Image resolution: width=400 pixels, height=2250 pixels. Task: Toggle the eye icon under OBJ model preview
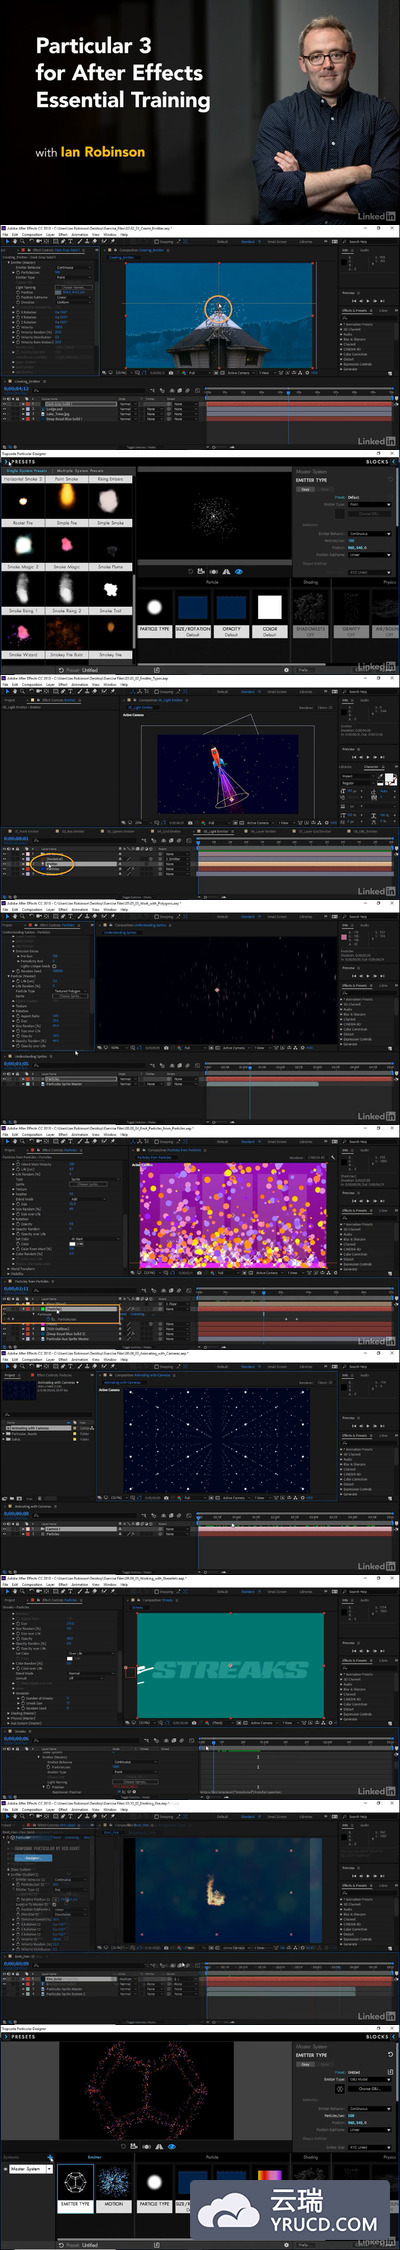pos(172,2146)
